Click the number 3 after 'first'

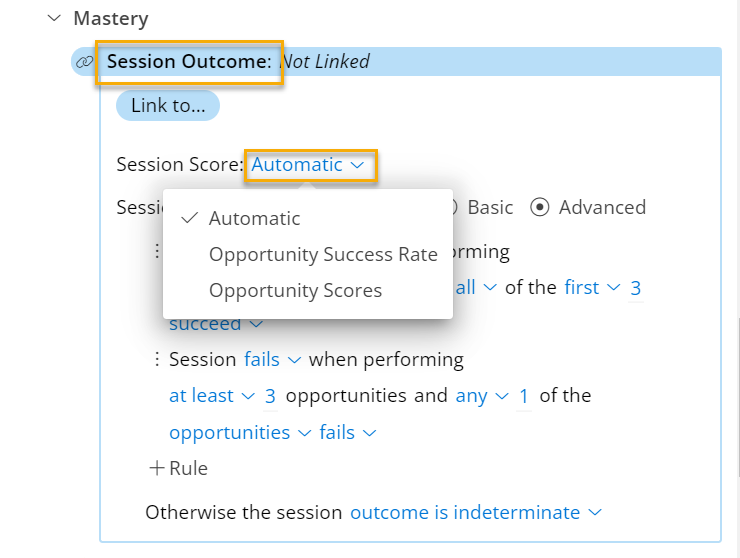(635, 288)
